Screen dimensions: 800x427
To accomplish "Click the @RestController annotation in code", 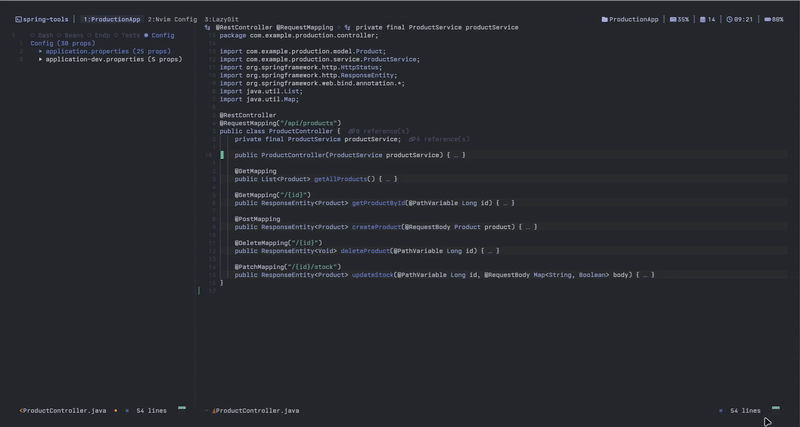I will tap(248, 115).
